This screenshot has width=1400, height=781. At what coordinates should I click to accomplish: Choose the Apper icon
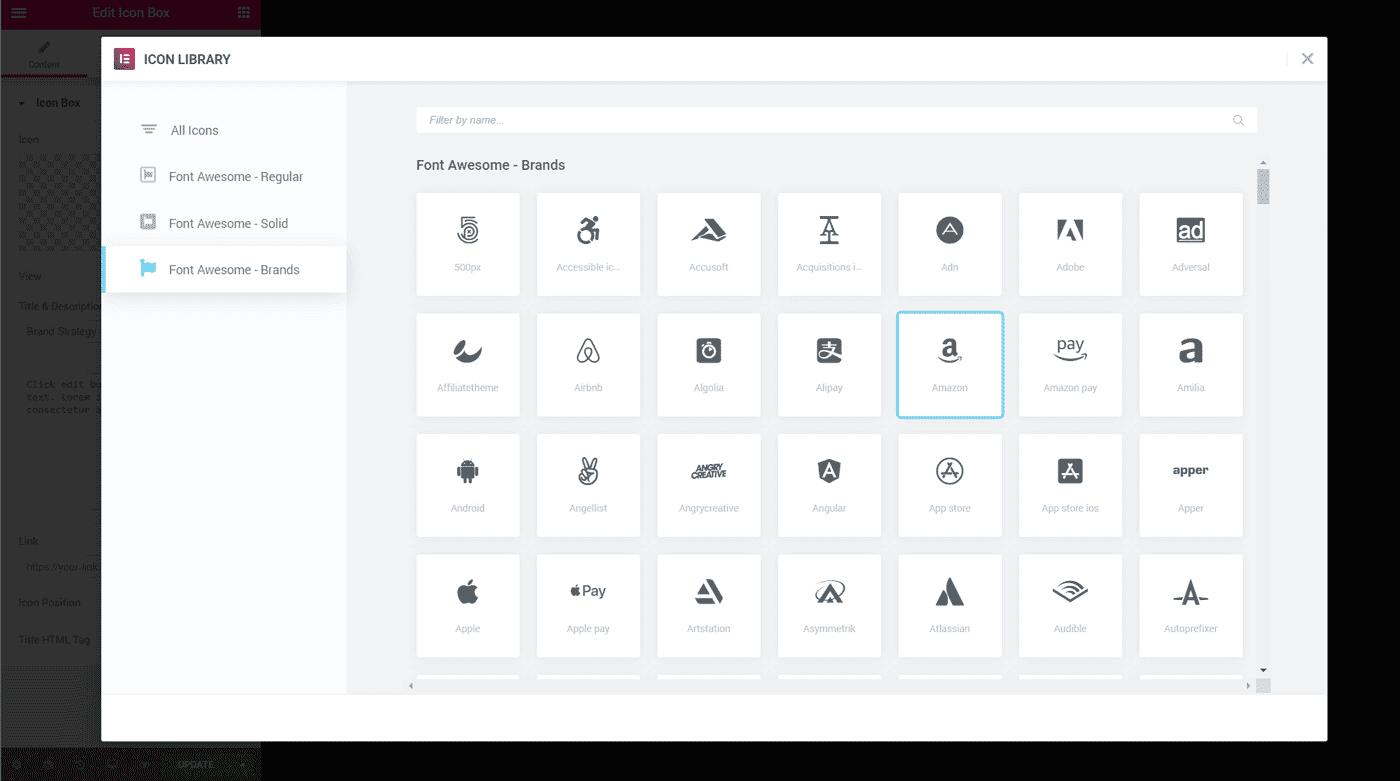click(1191, 485)
